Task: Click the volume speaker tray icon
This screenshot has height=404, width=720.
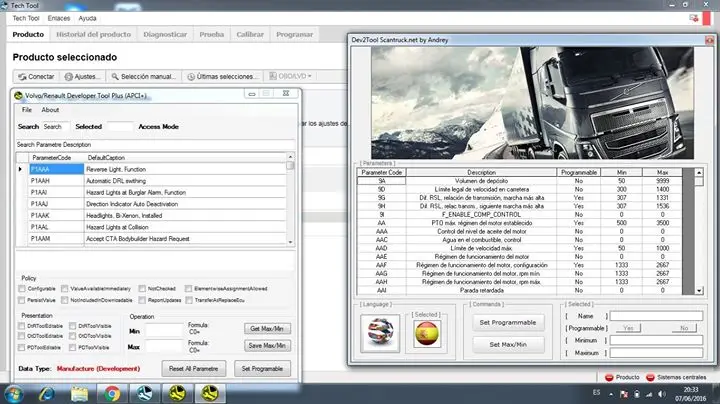Action: tap(661, 394)
